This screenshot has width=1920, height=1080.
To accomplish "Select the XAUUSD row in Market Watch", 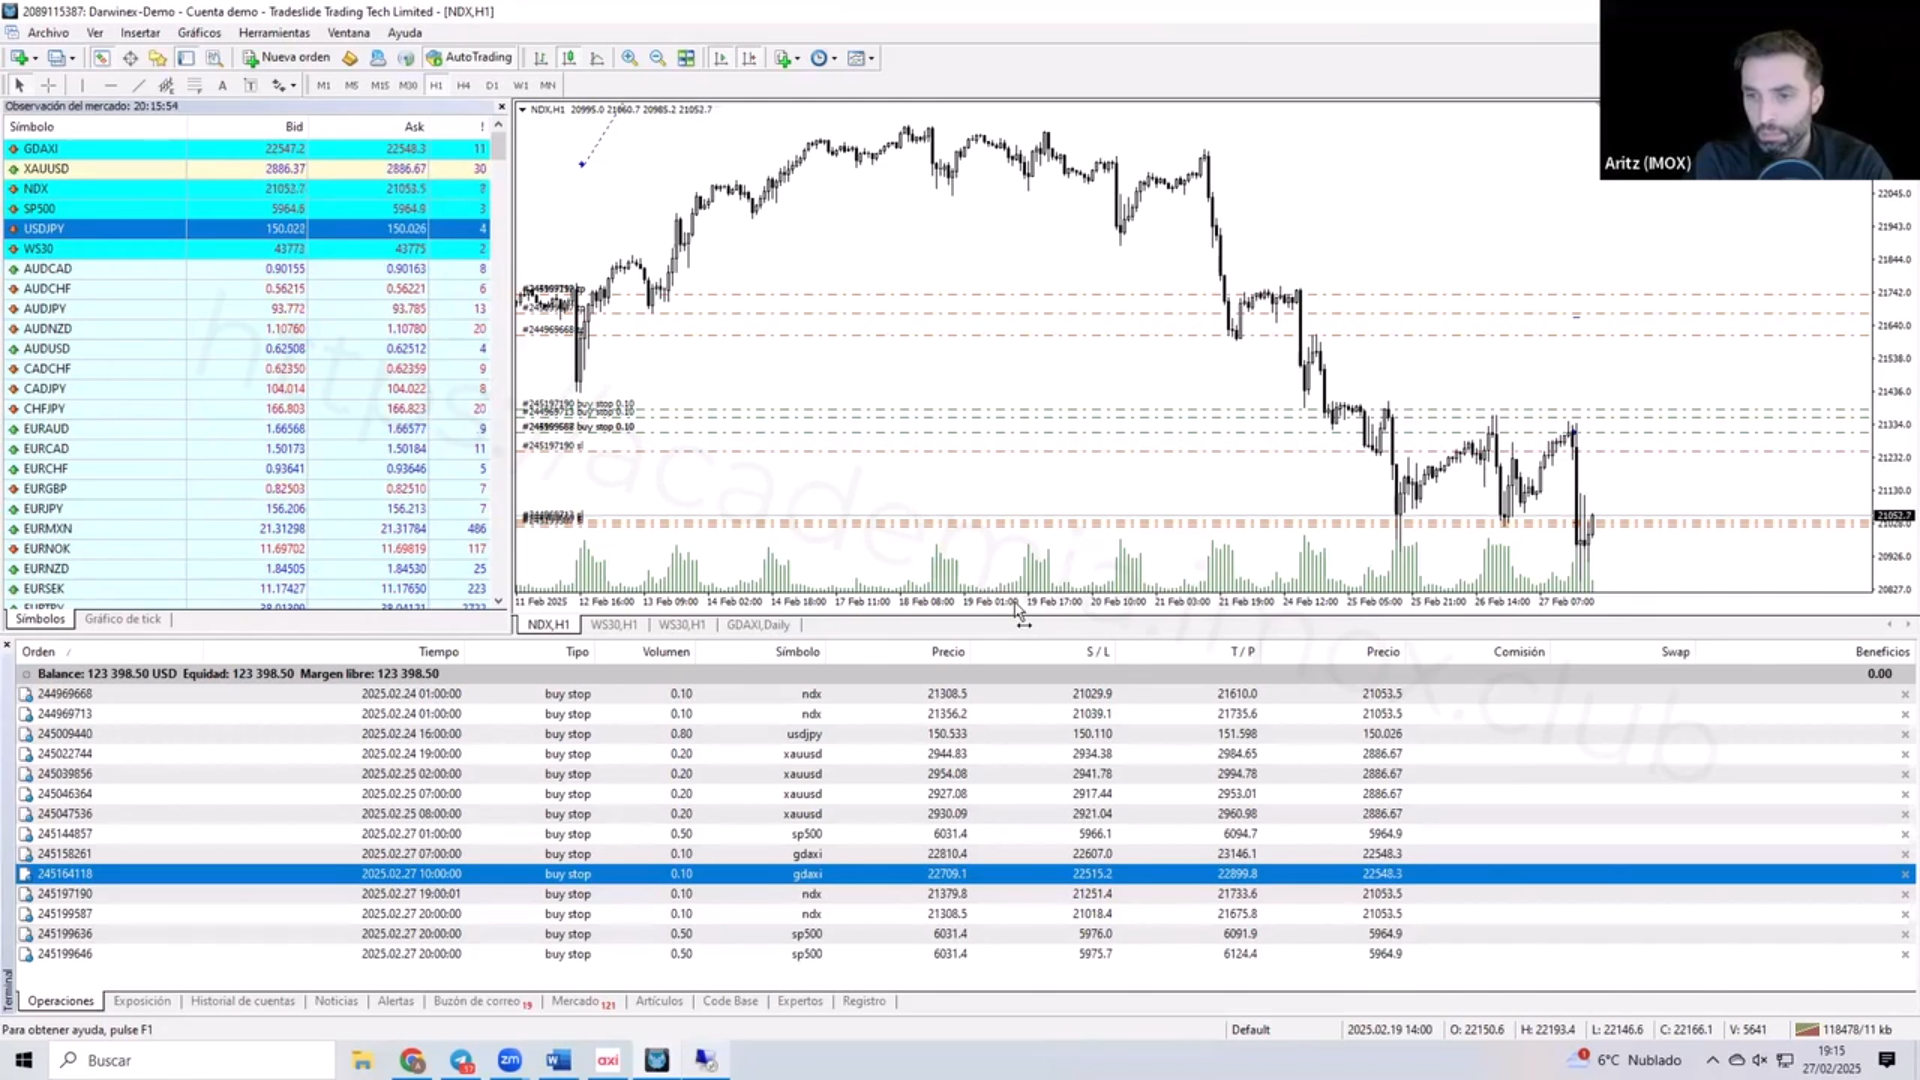I will pyautogui.click(x=247, y=169).
